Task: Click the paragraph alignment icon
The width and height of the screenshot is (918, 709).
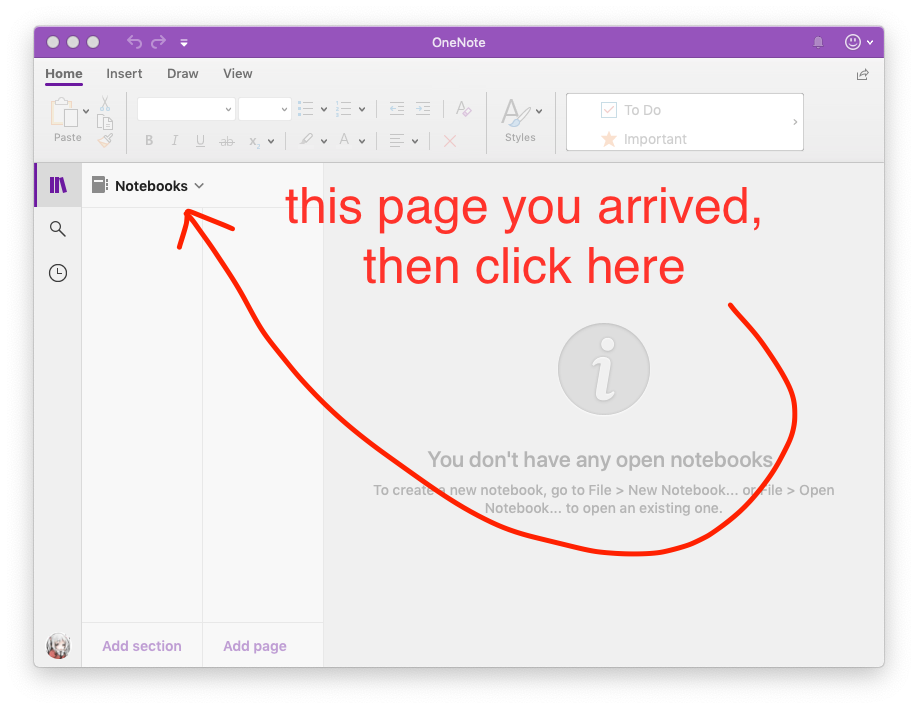Action: 397,141
